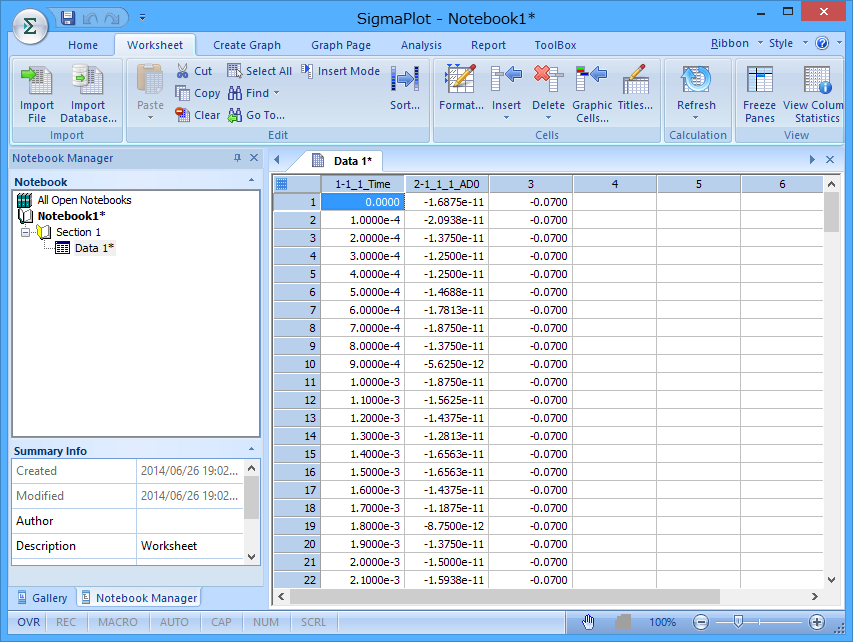Open column Titles editor
The height and width of the screenshot is (642, 853).
click(x=635, y=87)
